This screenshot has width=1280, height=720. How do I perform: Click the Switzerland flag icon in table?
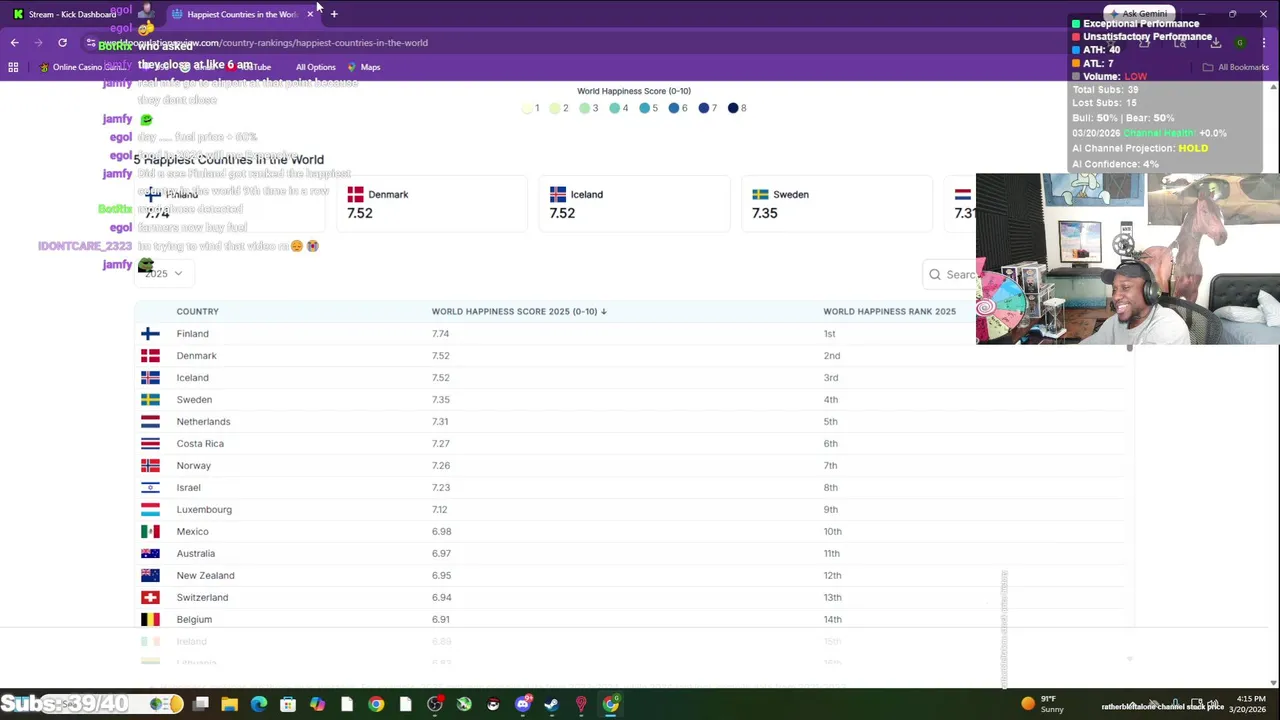150,598
